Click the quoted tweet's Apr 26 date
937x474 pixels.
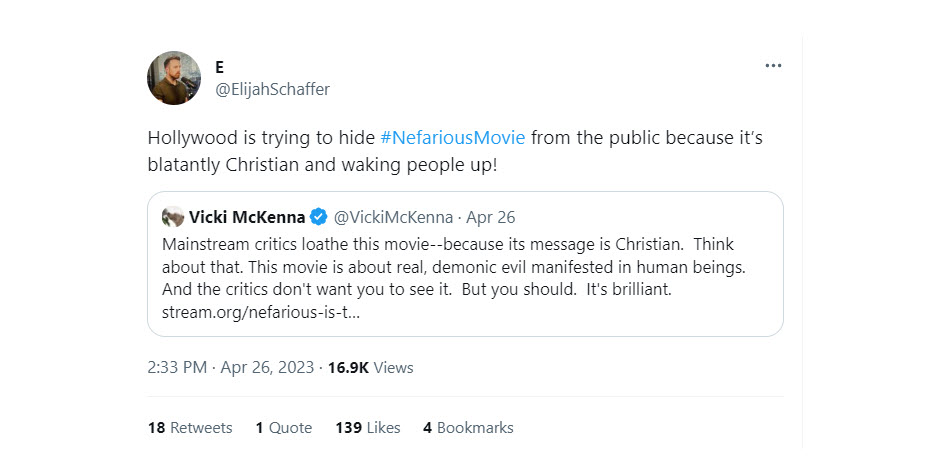pyautogui.click(x=491, y=217)
